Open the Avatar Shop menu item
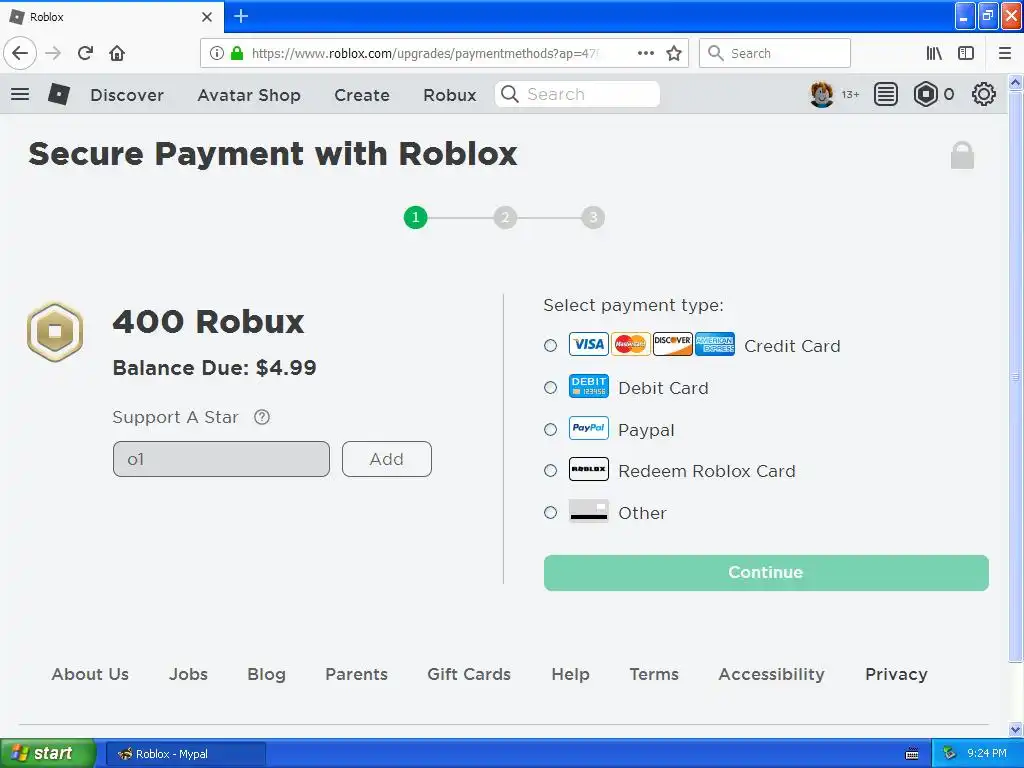The image size is (1024, 768). pos(249,95)
